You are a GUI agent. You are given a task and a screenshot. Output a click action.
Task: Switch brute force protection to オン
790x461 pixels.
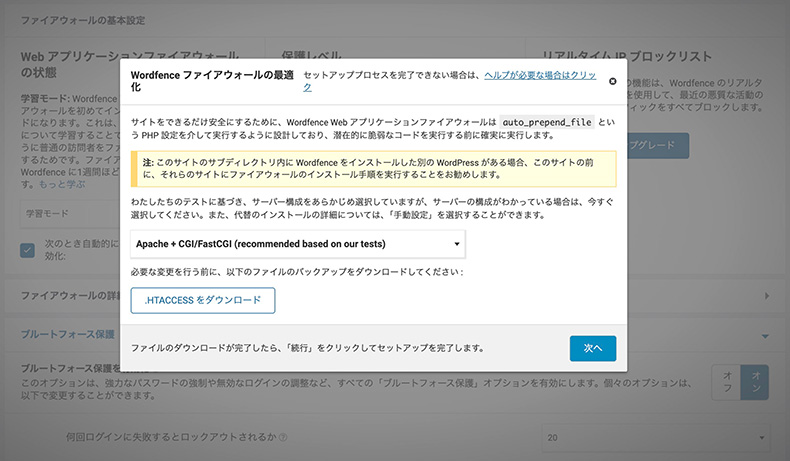click(x=755, y=382)
